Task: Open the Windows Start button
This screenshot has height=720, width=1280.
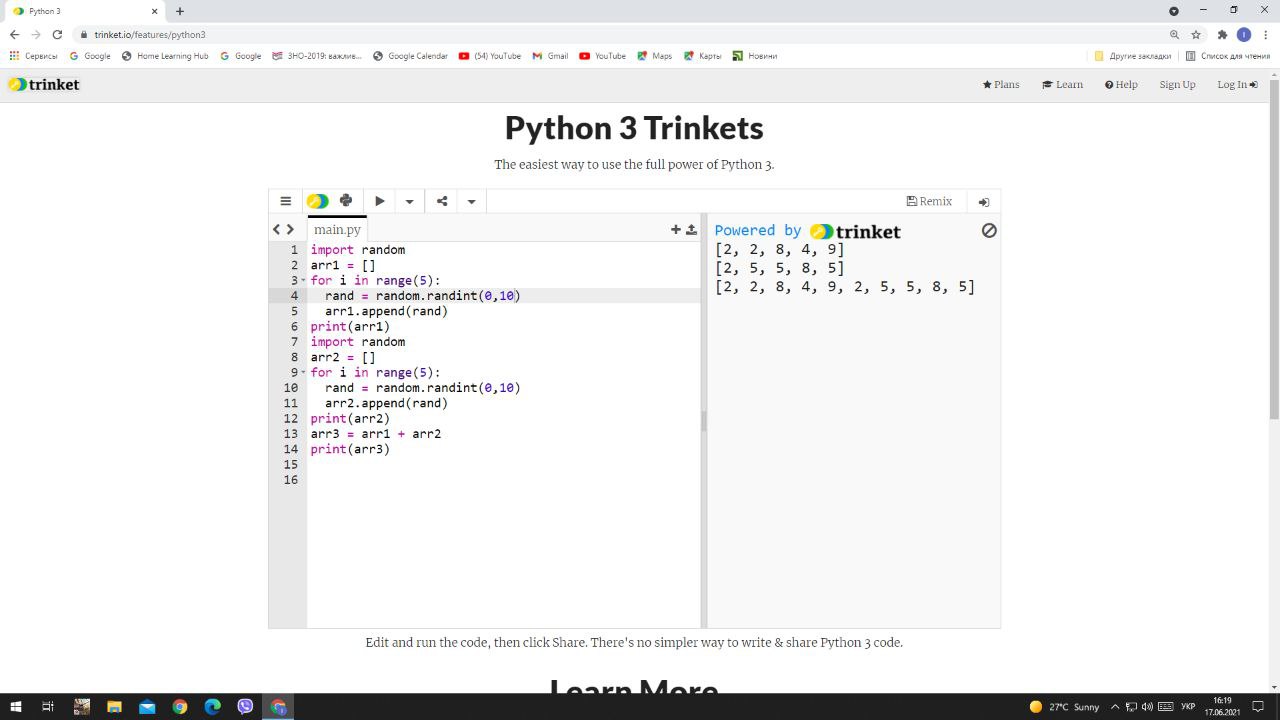Action: click(x=15, y=707)
